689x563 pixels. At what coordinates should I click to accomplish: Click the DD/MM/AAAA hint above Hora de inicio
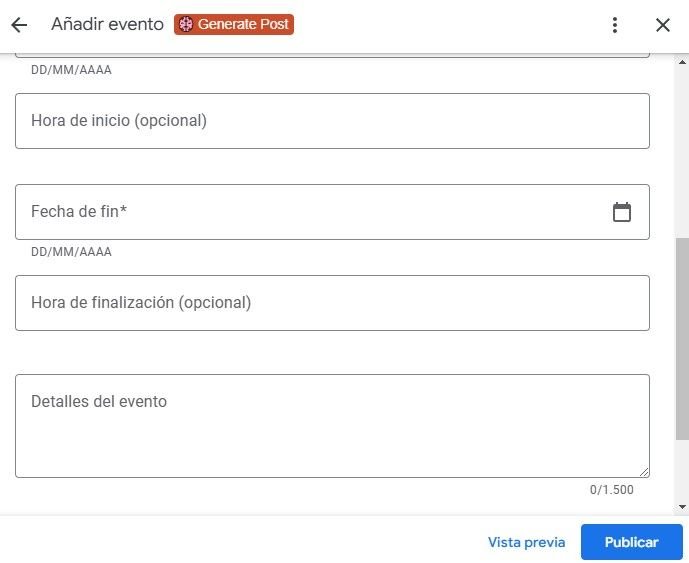pos(71,70)
